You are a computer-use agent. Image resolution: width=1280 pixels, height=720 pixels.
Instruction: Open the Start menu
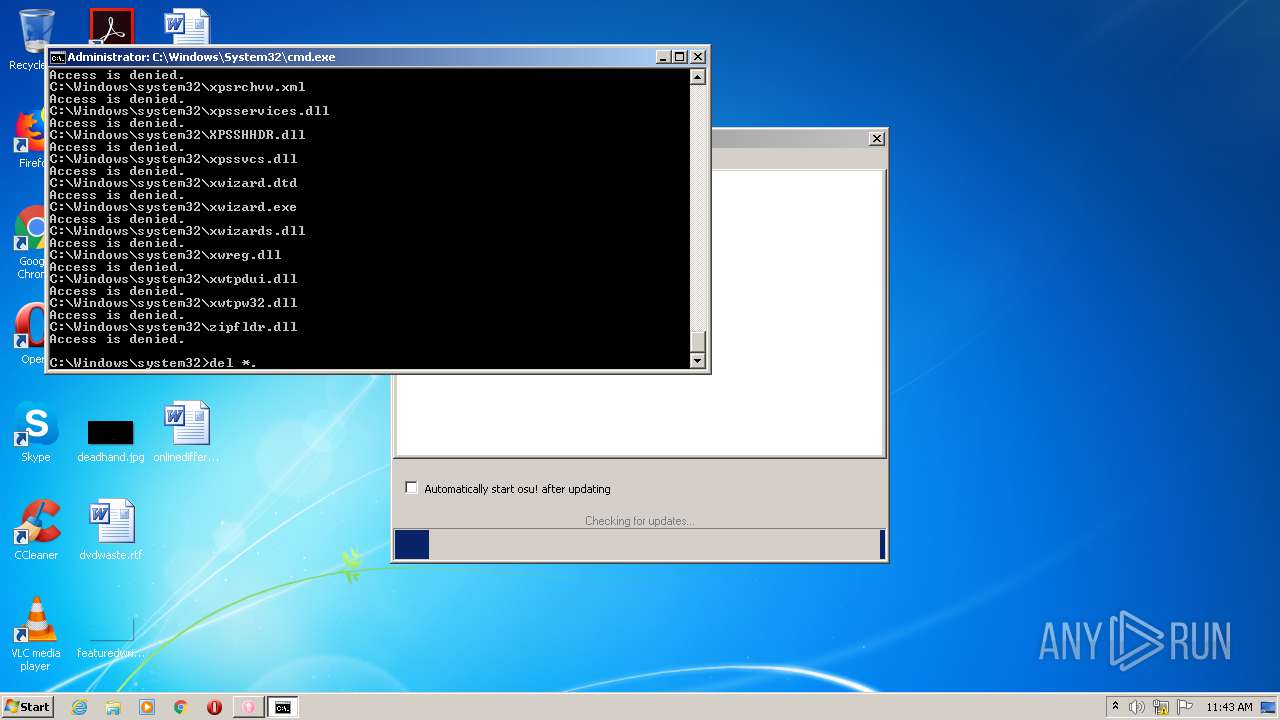click(x=27, y=706)
